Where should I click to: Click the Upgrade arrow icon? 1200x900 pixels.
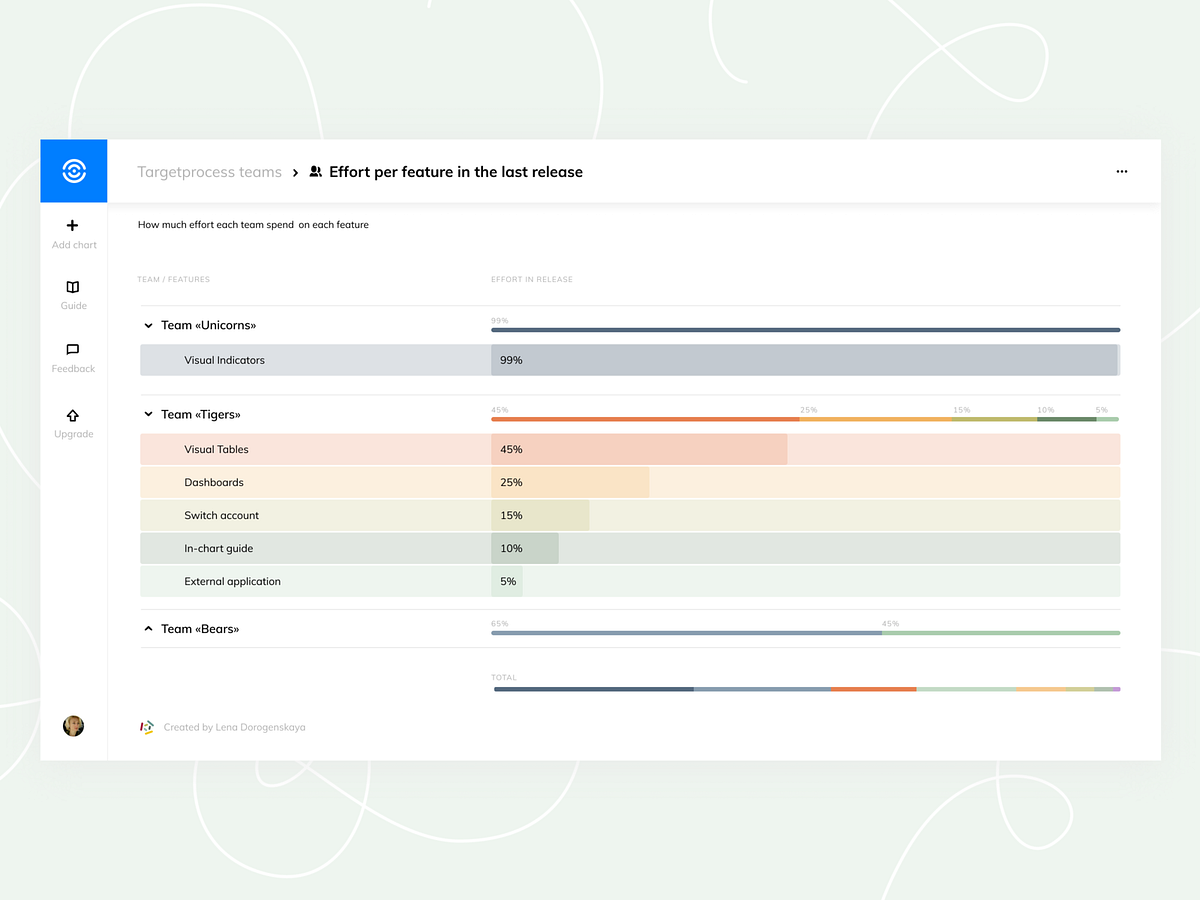tap(73, 415)
